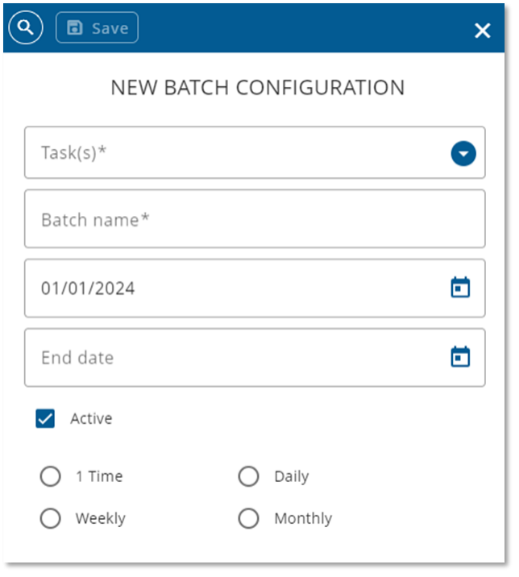This screenshot has width=519, height=577.
Task: Select the 1 Time radio button
Action: (x=50, y=477)
